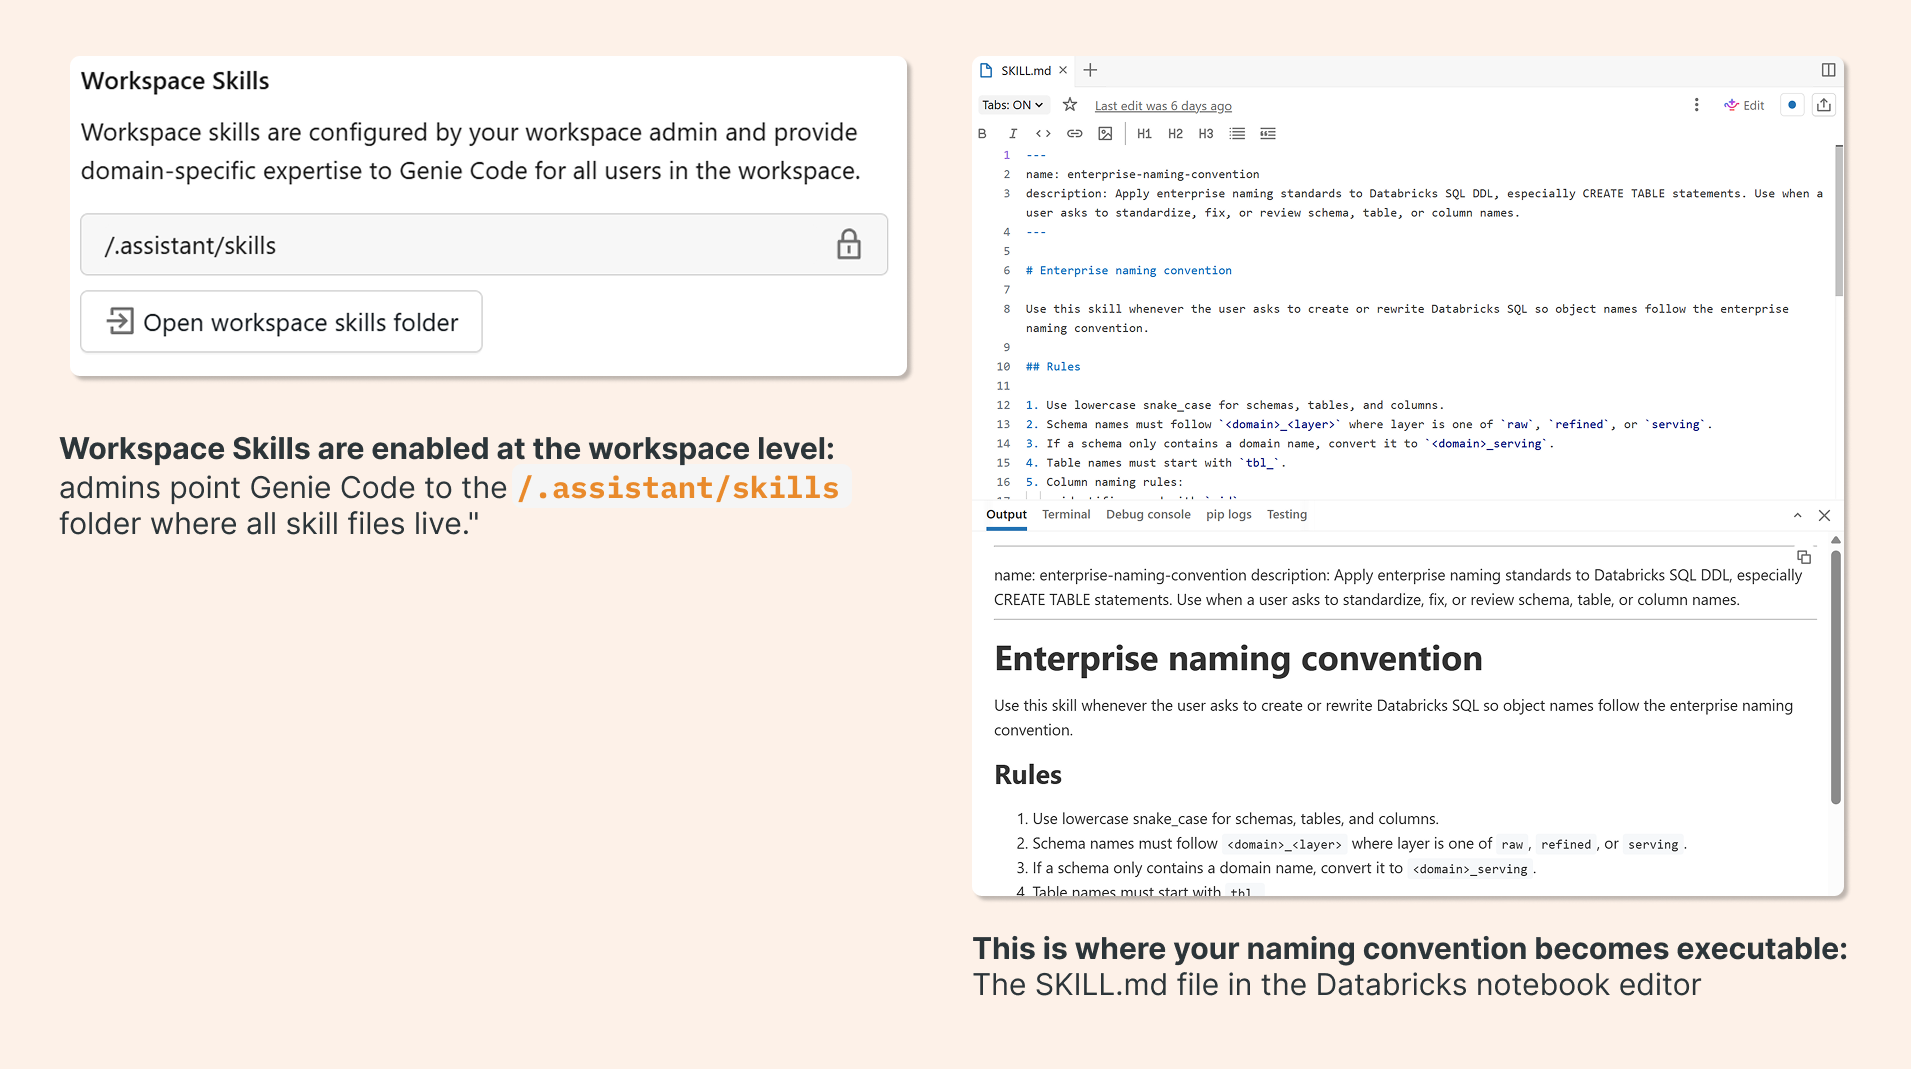The image size is (1911, 1069).
Task: Open the 'Last edit was 6 days ago' link
Action: [x=1162, y=106]
